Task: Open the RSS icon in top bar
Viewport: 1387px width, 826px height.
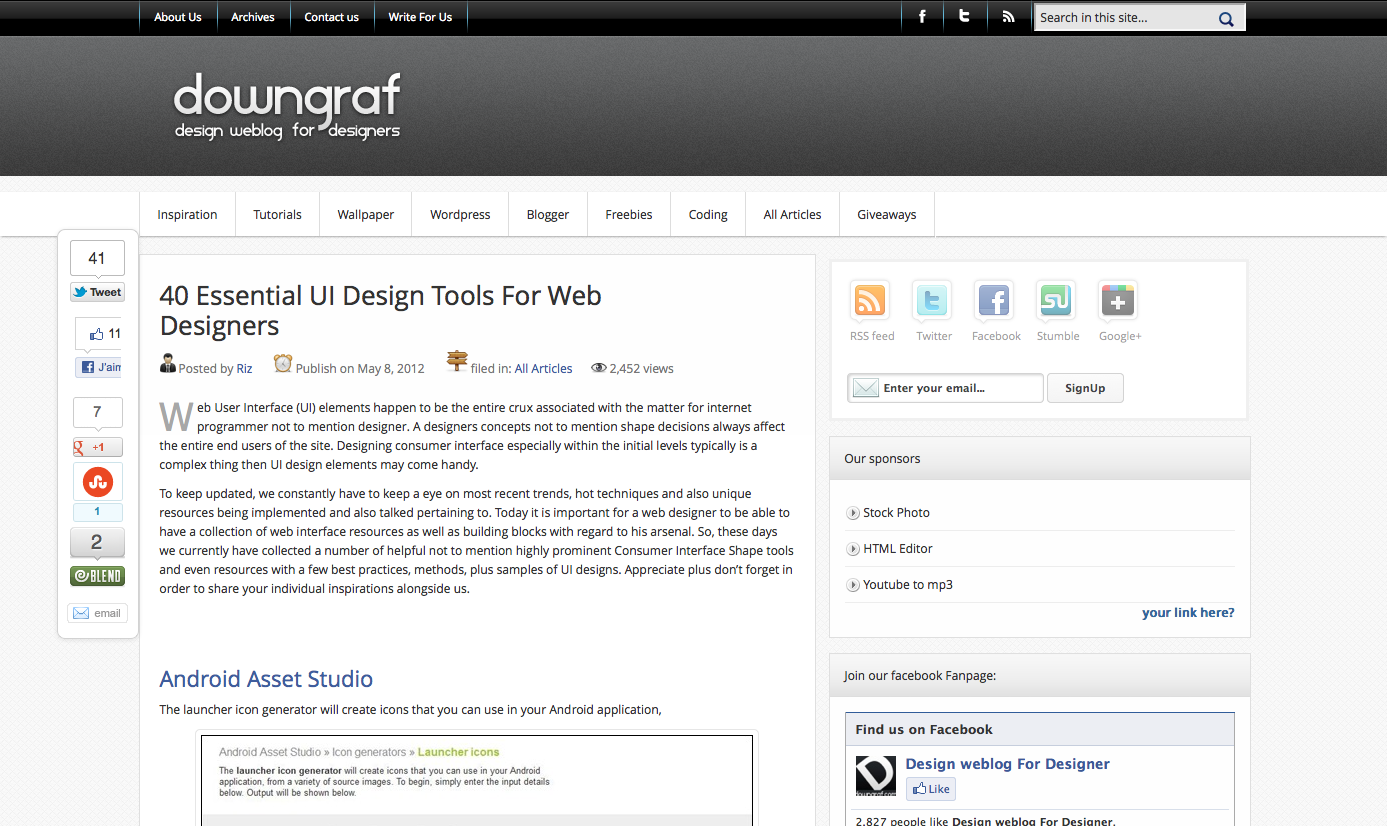Action: coord(1008,17)
